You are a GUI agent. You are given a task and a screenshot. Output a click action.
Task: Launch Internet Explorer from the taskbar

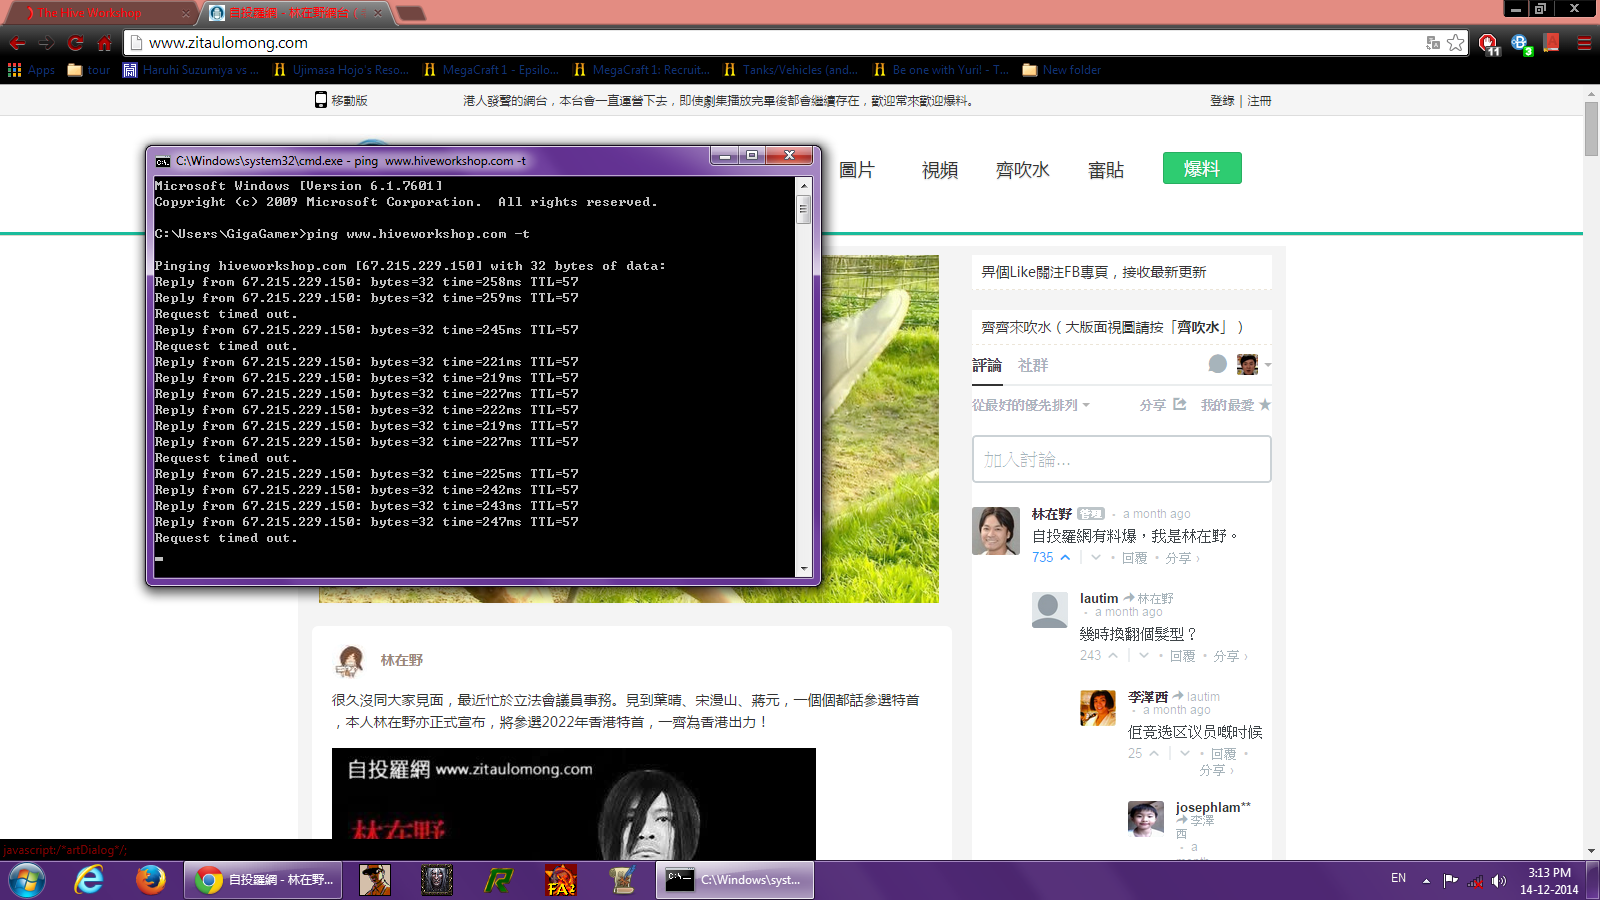pos(89,880)
